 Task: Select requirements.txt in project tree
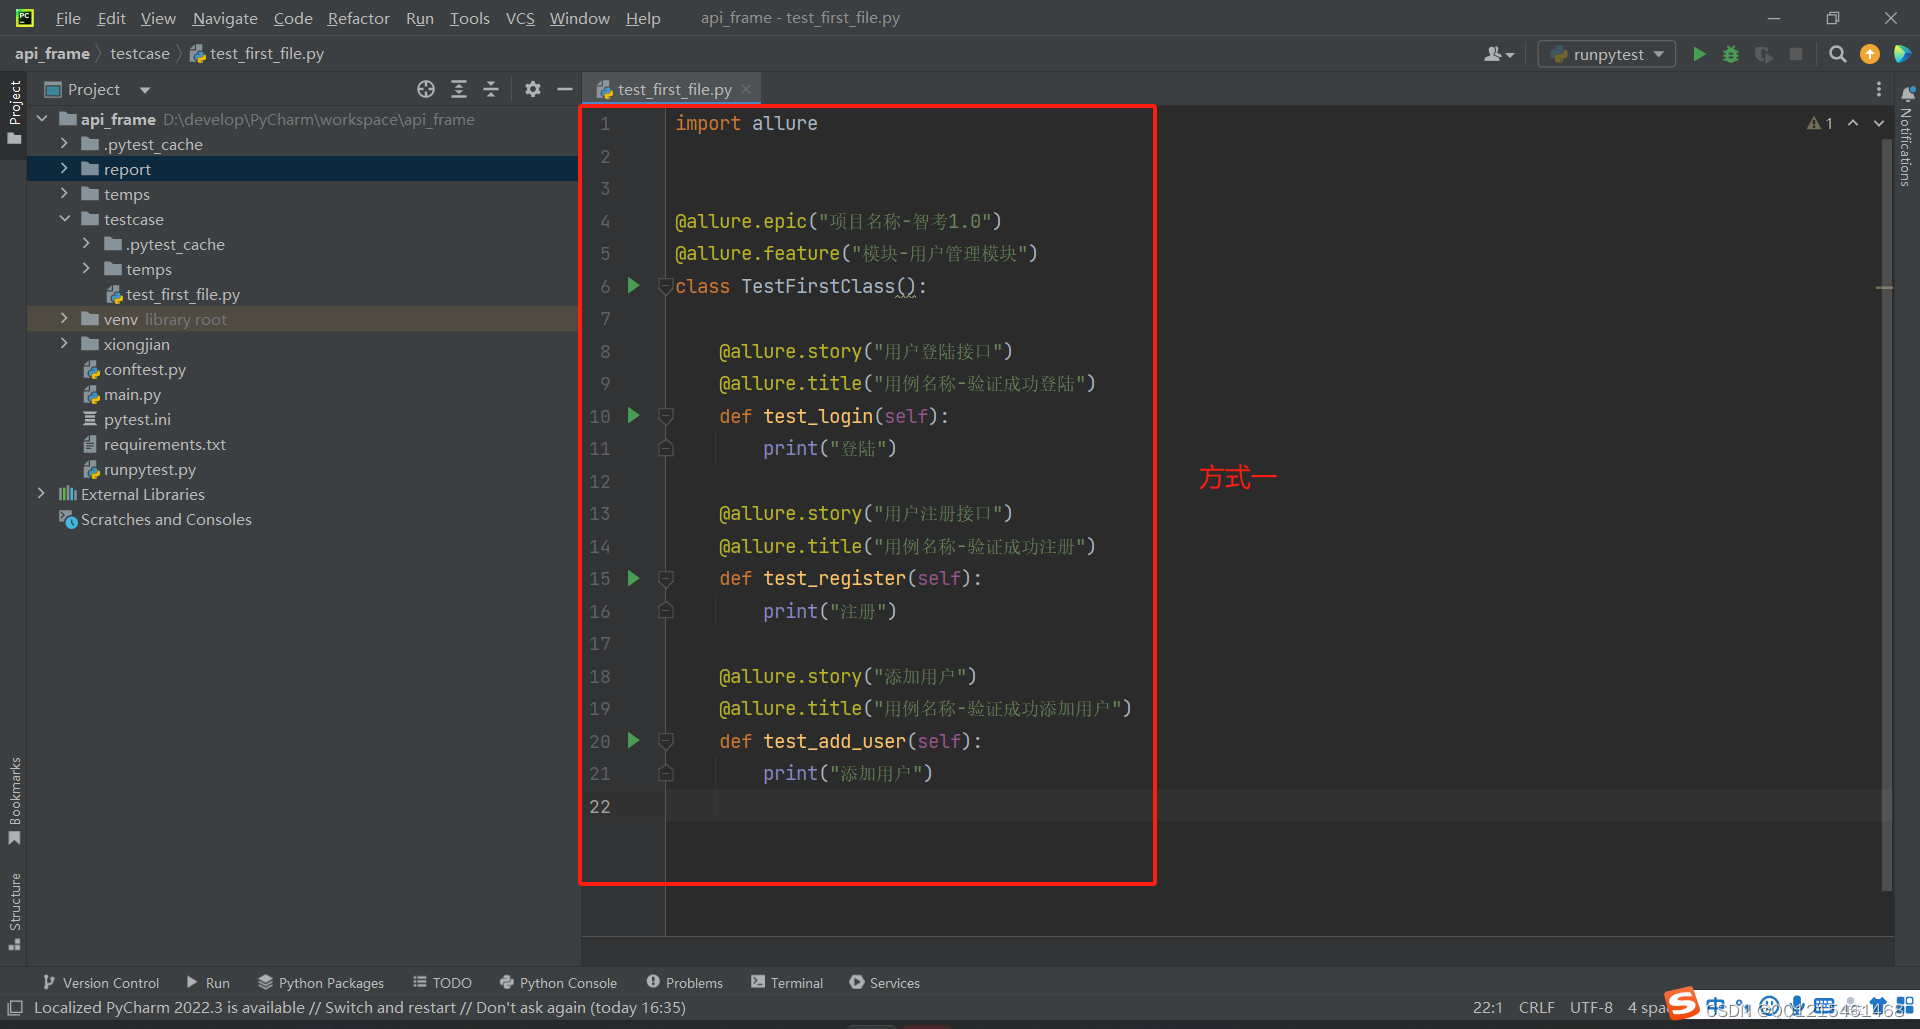tap(164, 444)
